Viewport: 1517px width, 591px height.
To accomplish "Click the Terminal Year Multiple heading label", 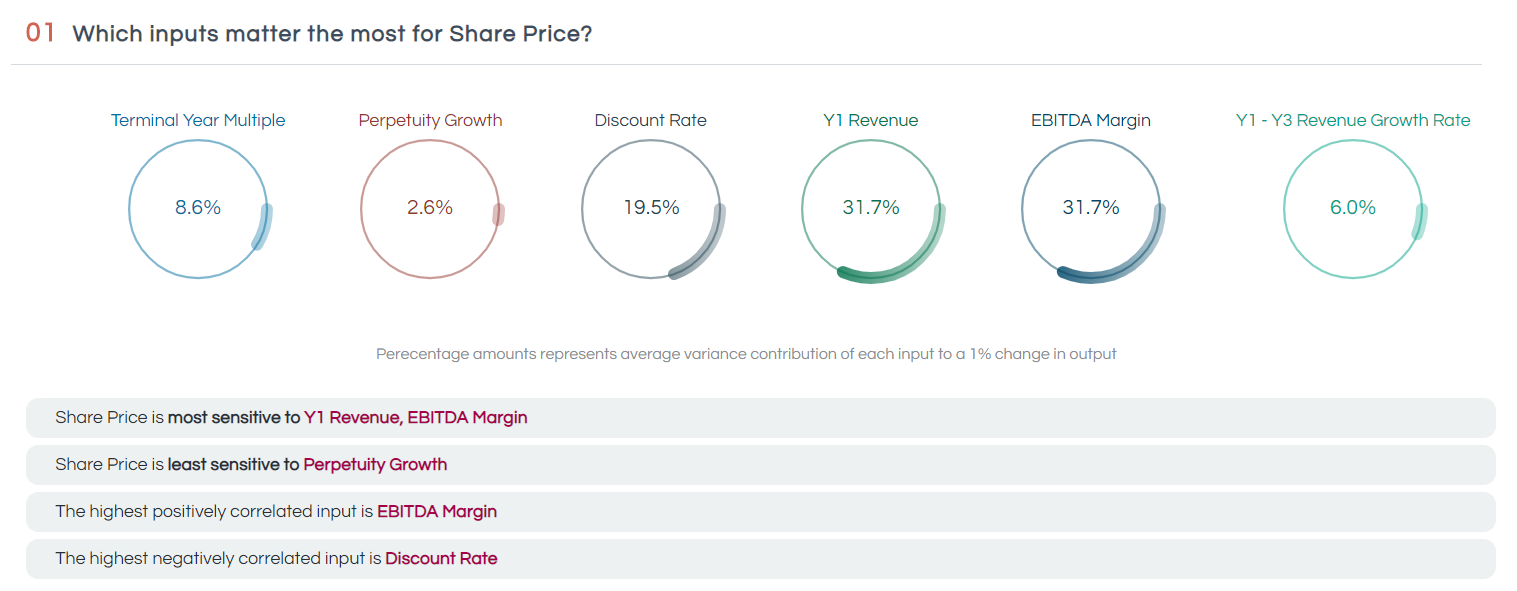I will (x=198, y=120).
